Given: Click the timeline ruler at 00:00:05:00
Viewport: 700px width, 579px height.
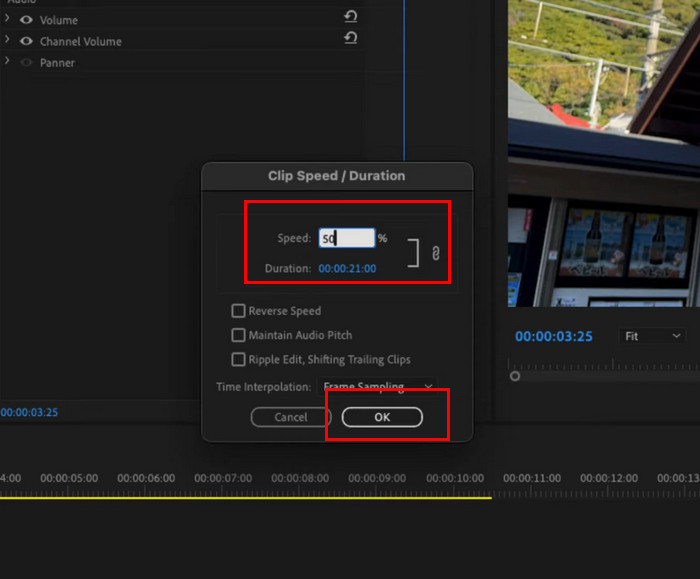Looking at the screenshot, I should [x=69, y=478].
